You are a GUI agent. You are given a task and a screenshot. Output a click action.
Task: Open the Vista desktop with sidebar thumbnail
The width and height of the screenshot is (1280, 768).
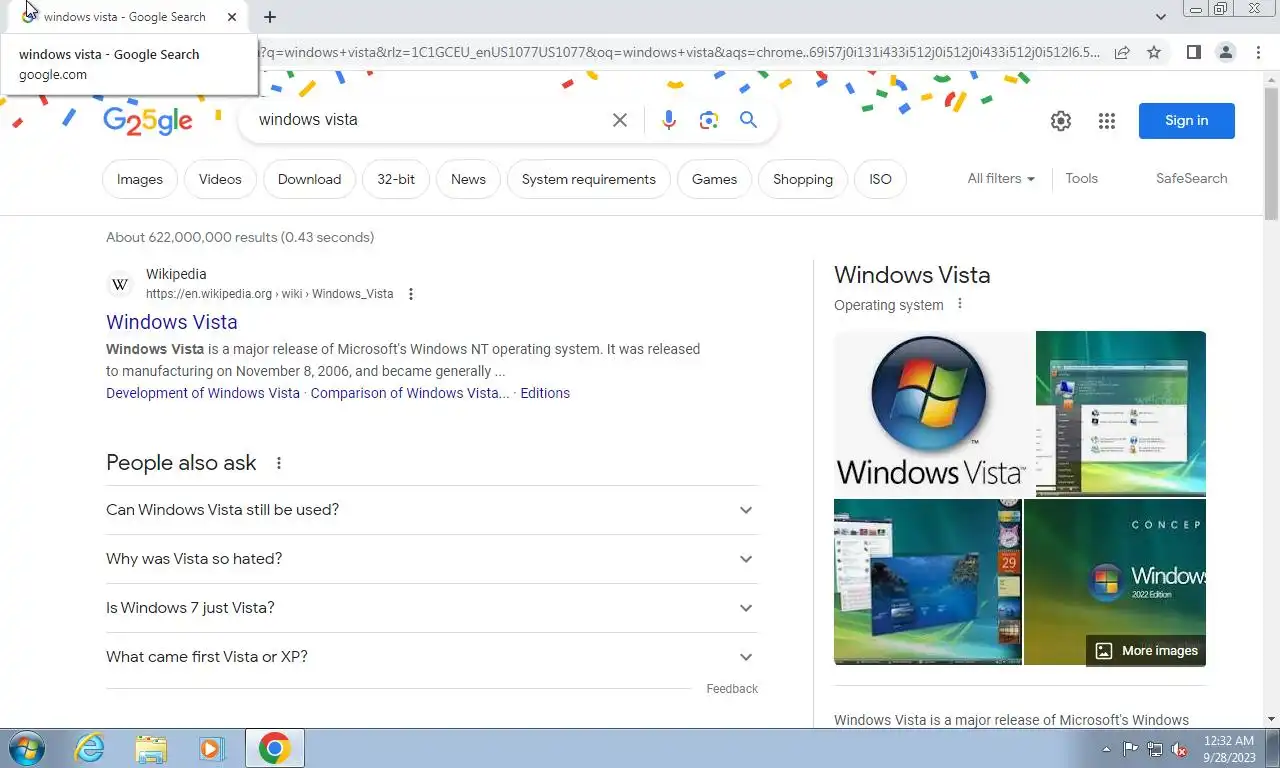pyautogui.click(x=928, y=582)
